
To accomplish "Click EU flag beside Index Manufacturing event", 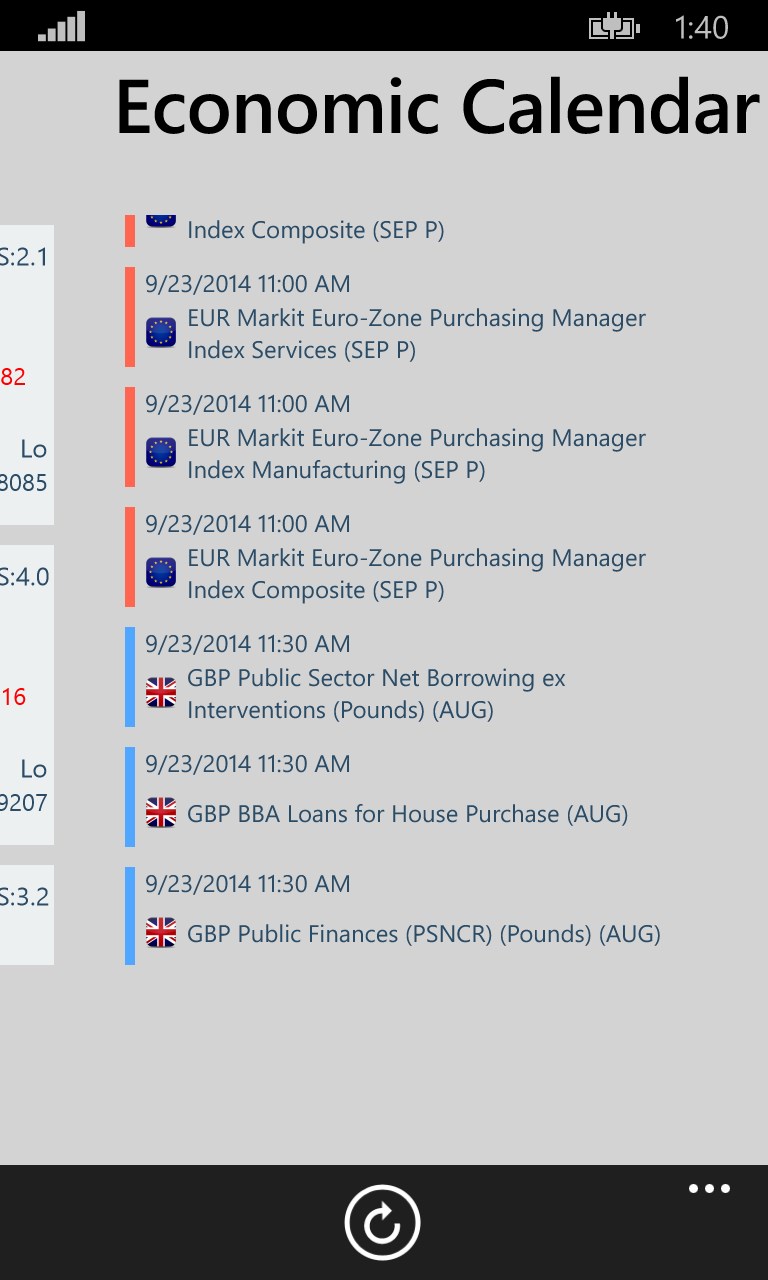I will tap(161, 452).
